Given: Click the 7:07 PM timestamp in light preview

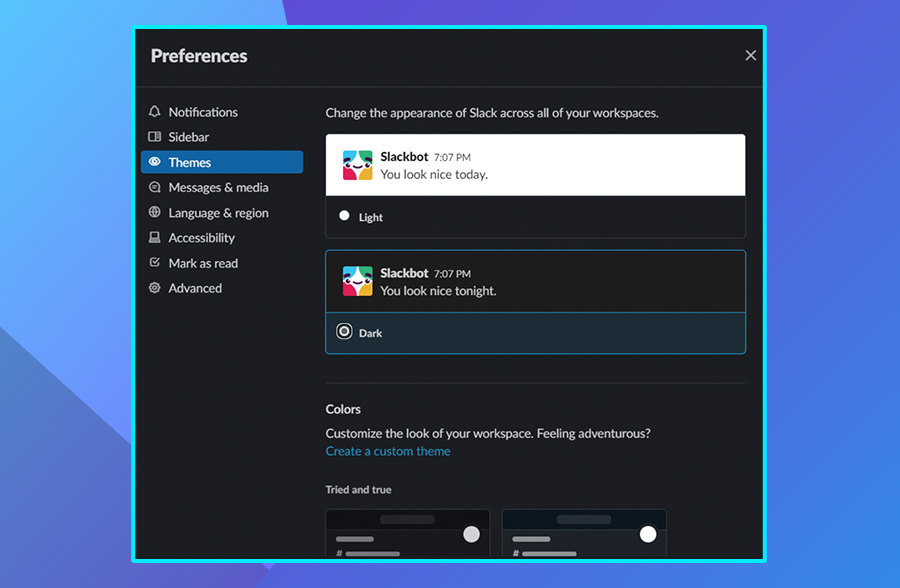Looking at the screenshot, I should 452,157.
